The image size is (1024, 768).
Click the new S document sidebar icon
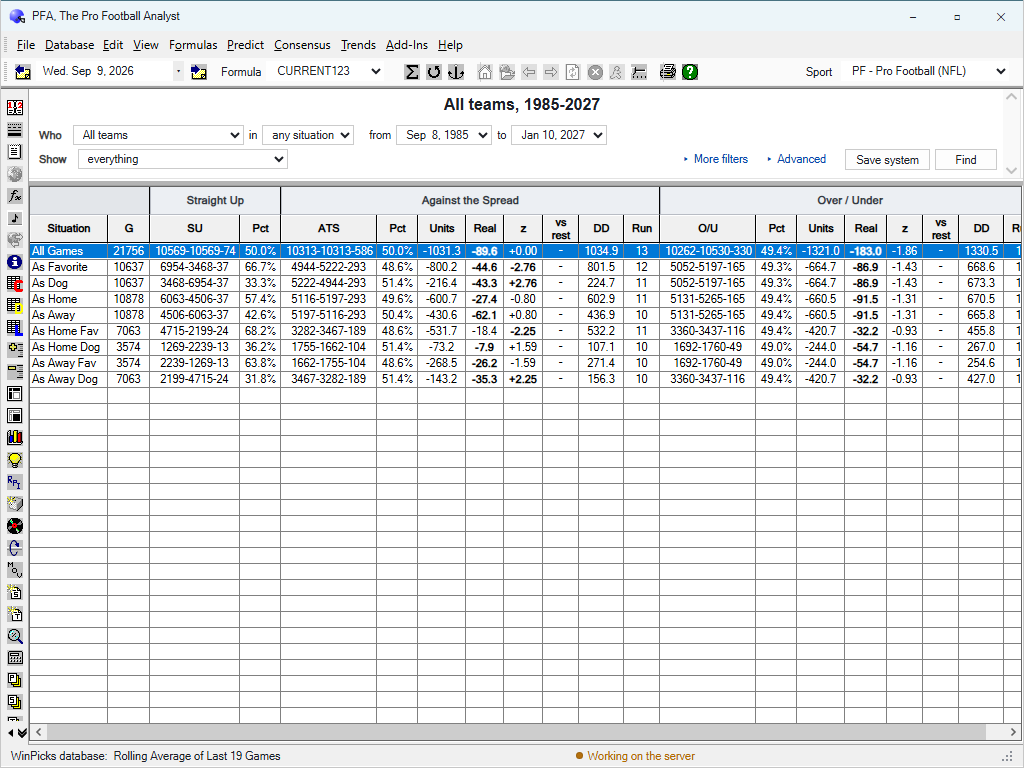click(x=14, y=592)
